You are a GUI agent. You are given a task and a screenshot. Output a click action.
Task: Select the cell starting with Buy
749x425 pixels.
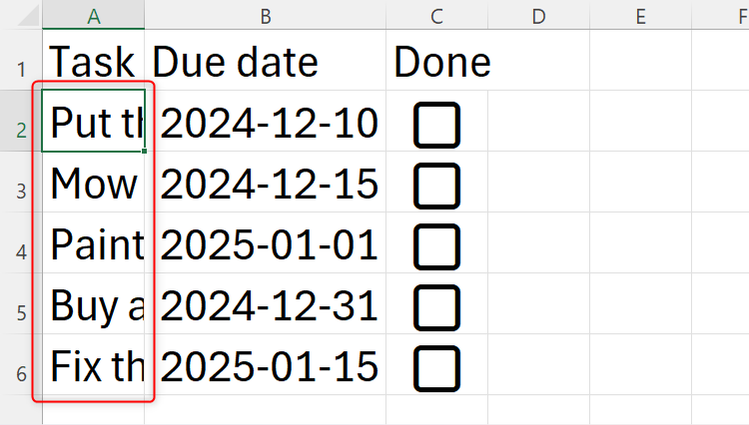93,306
